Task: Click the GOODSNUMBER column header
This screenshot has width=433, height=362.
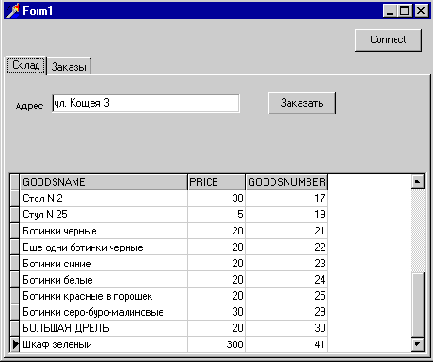Action: coord(287,182)
